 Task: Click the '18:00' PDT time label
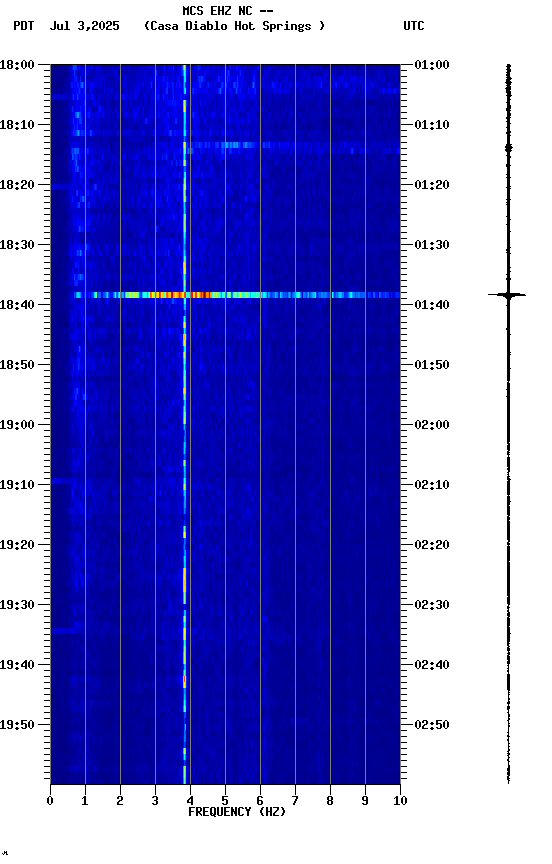17,65
